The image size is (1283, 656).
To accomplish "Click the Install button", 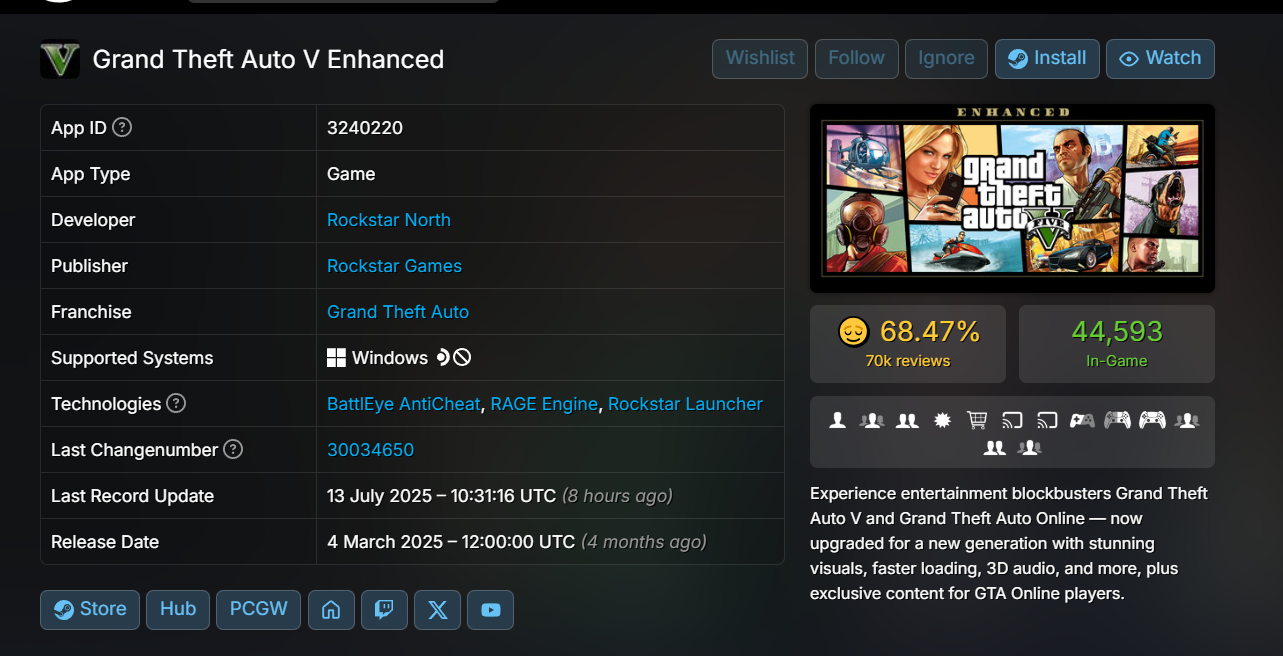I will 1047,59.
